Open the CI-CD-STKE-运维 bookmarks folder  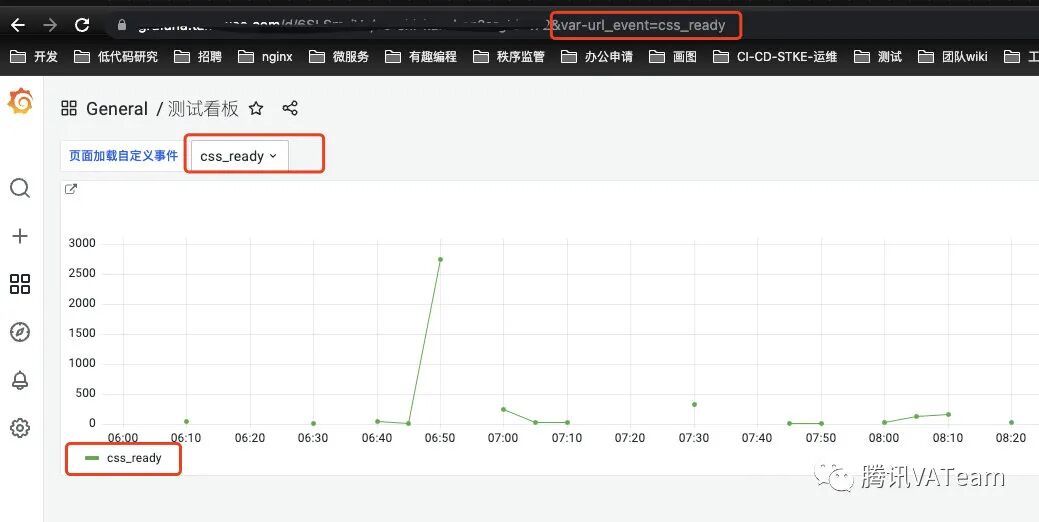[775, 57]
